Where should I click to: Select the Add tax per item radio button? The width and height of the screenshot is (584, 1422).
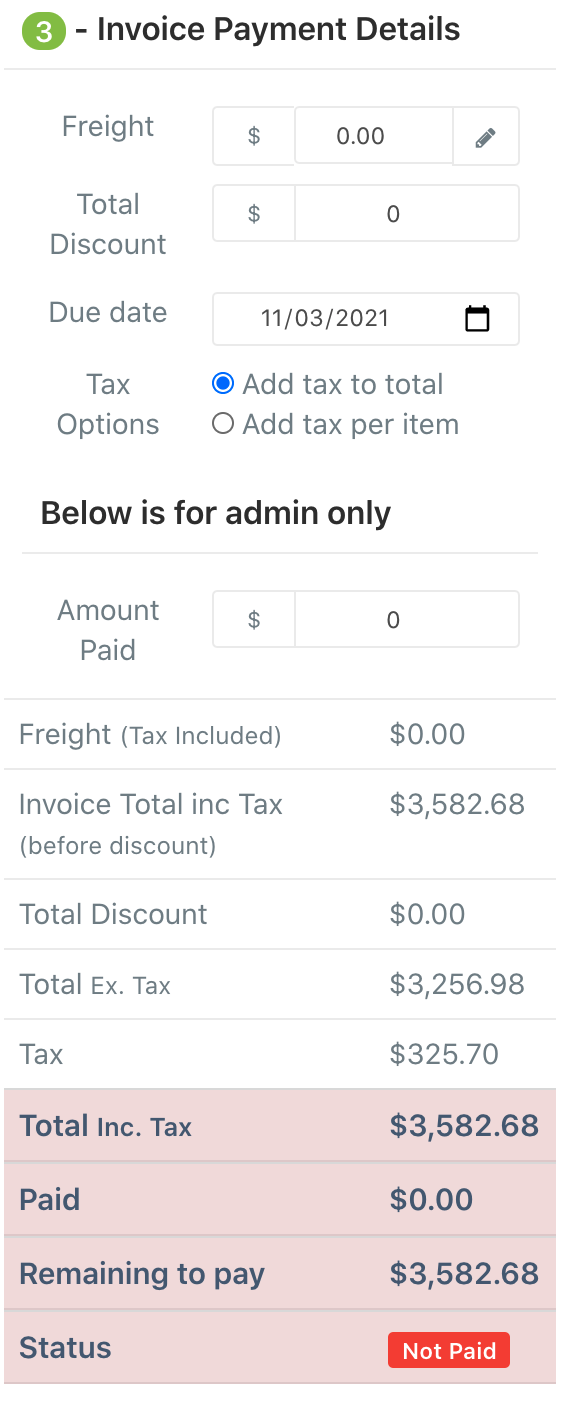click(x=223, y=424)
